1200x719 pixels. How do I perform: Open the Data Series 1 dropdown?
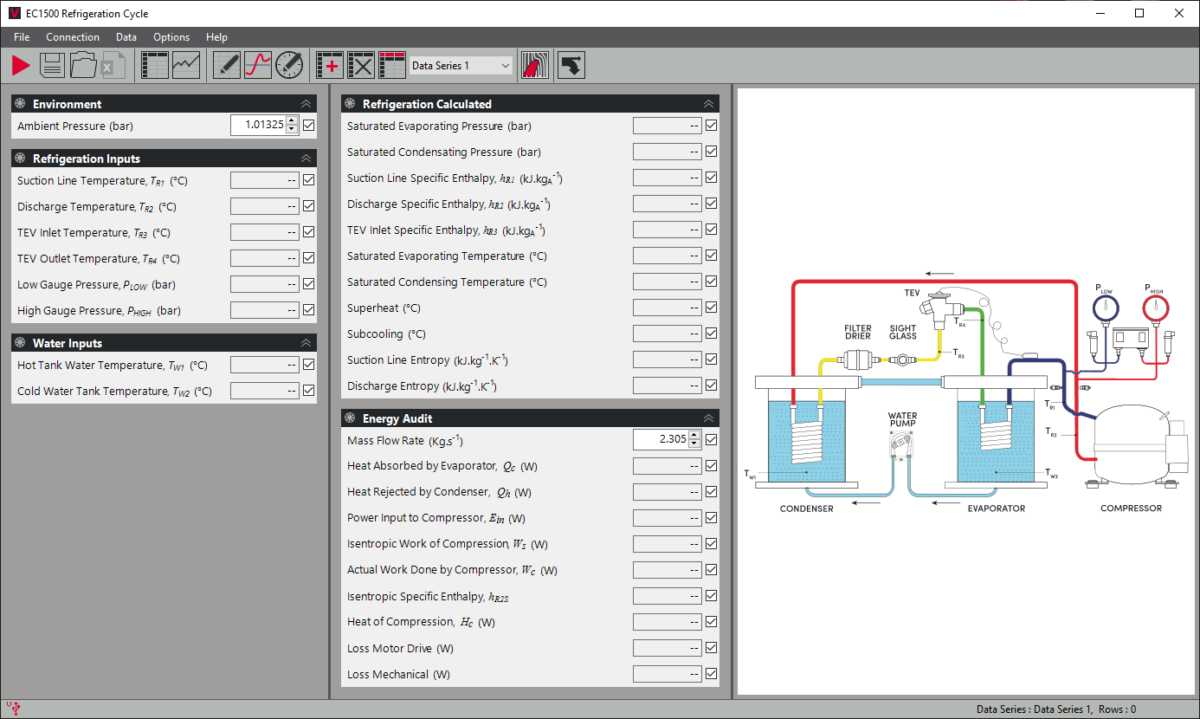(x=461, y=66)
